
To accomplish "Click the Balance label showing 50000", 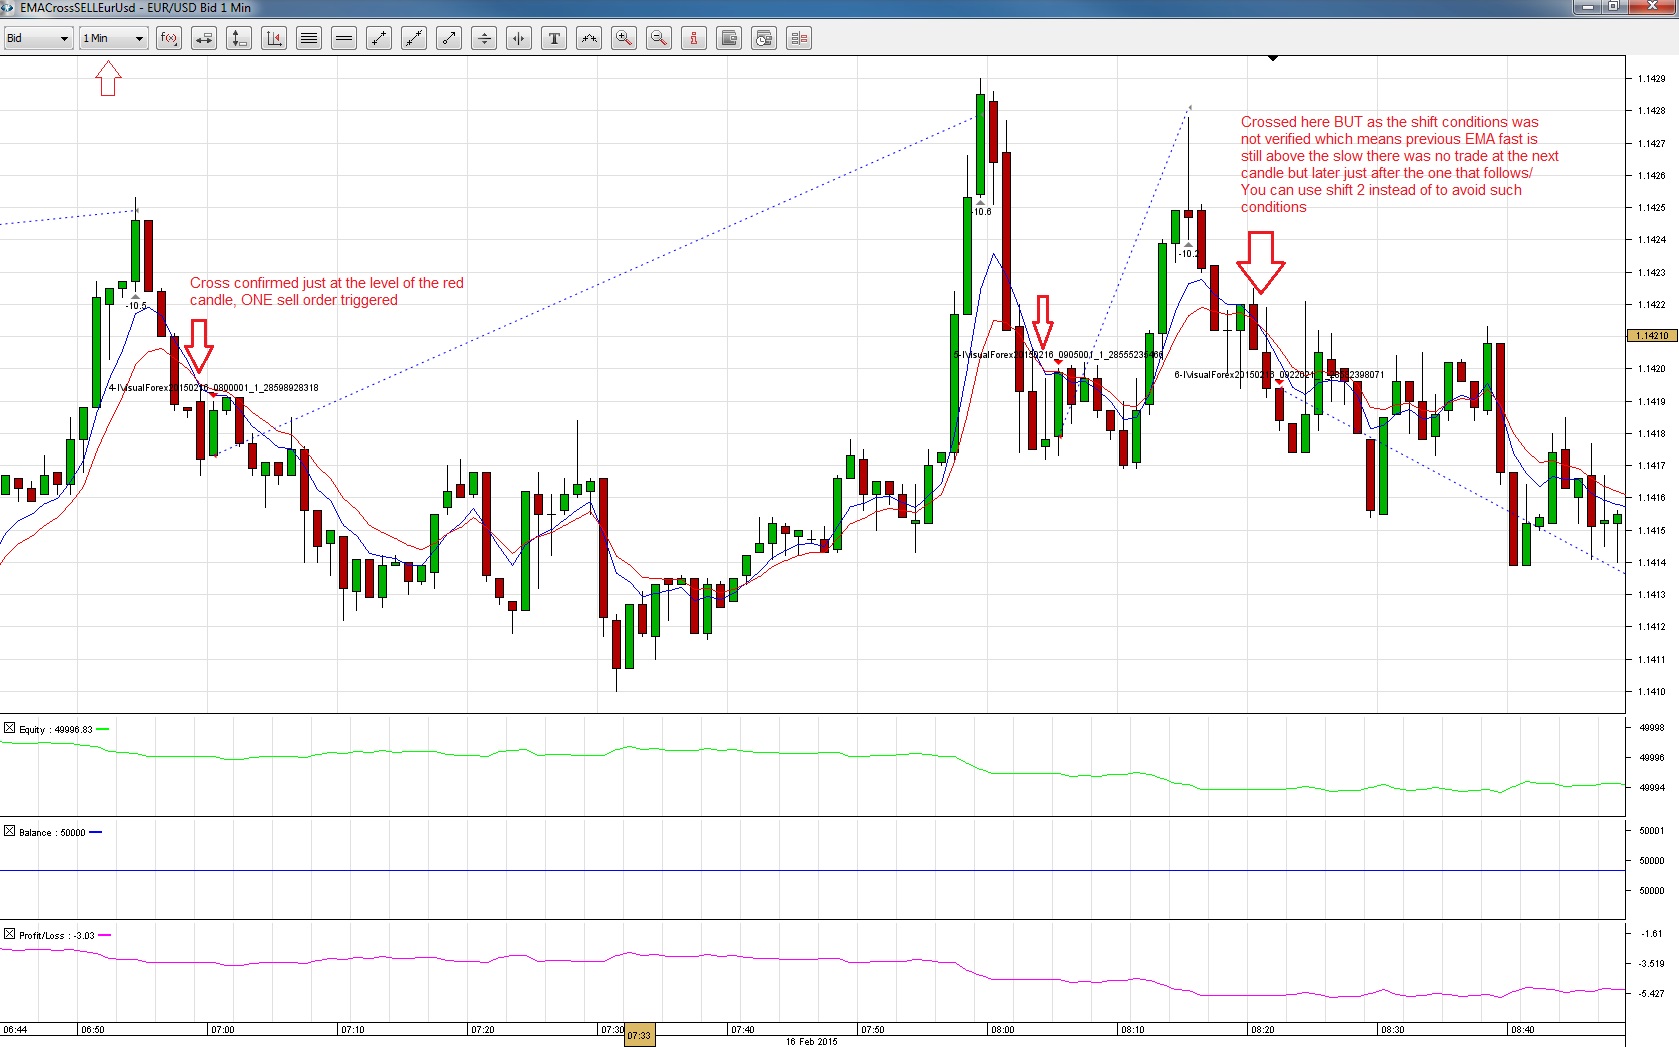I will click(52, 833).
